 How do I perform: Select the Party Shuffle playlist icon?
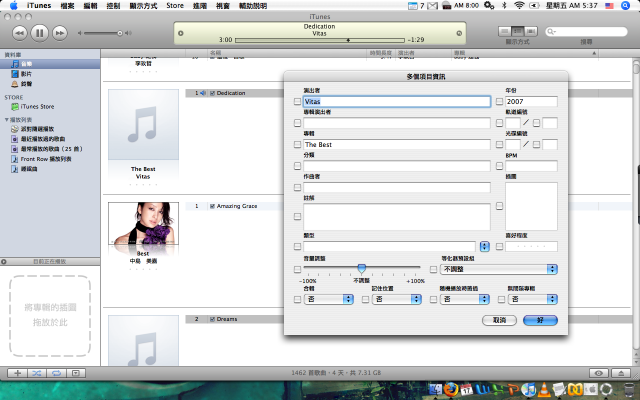click(x=15, y=129)
